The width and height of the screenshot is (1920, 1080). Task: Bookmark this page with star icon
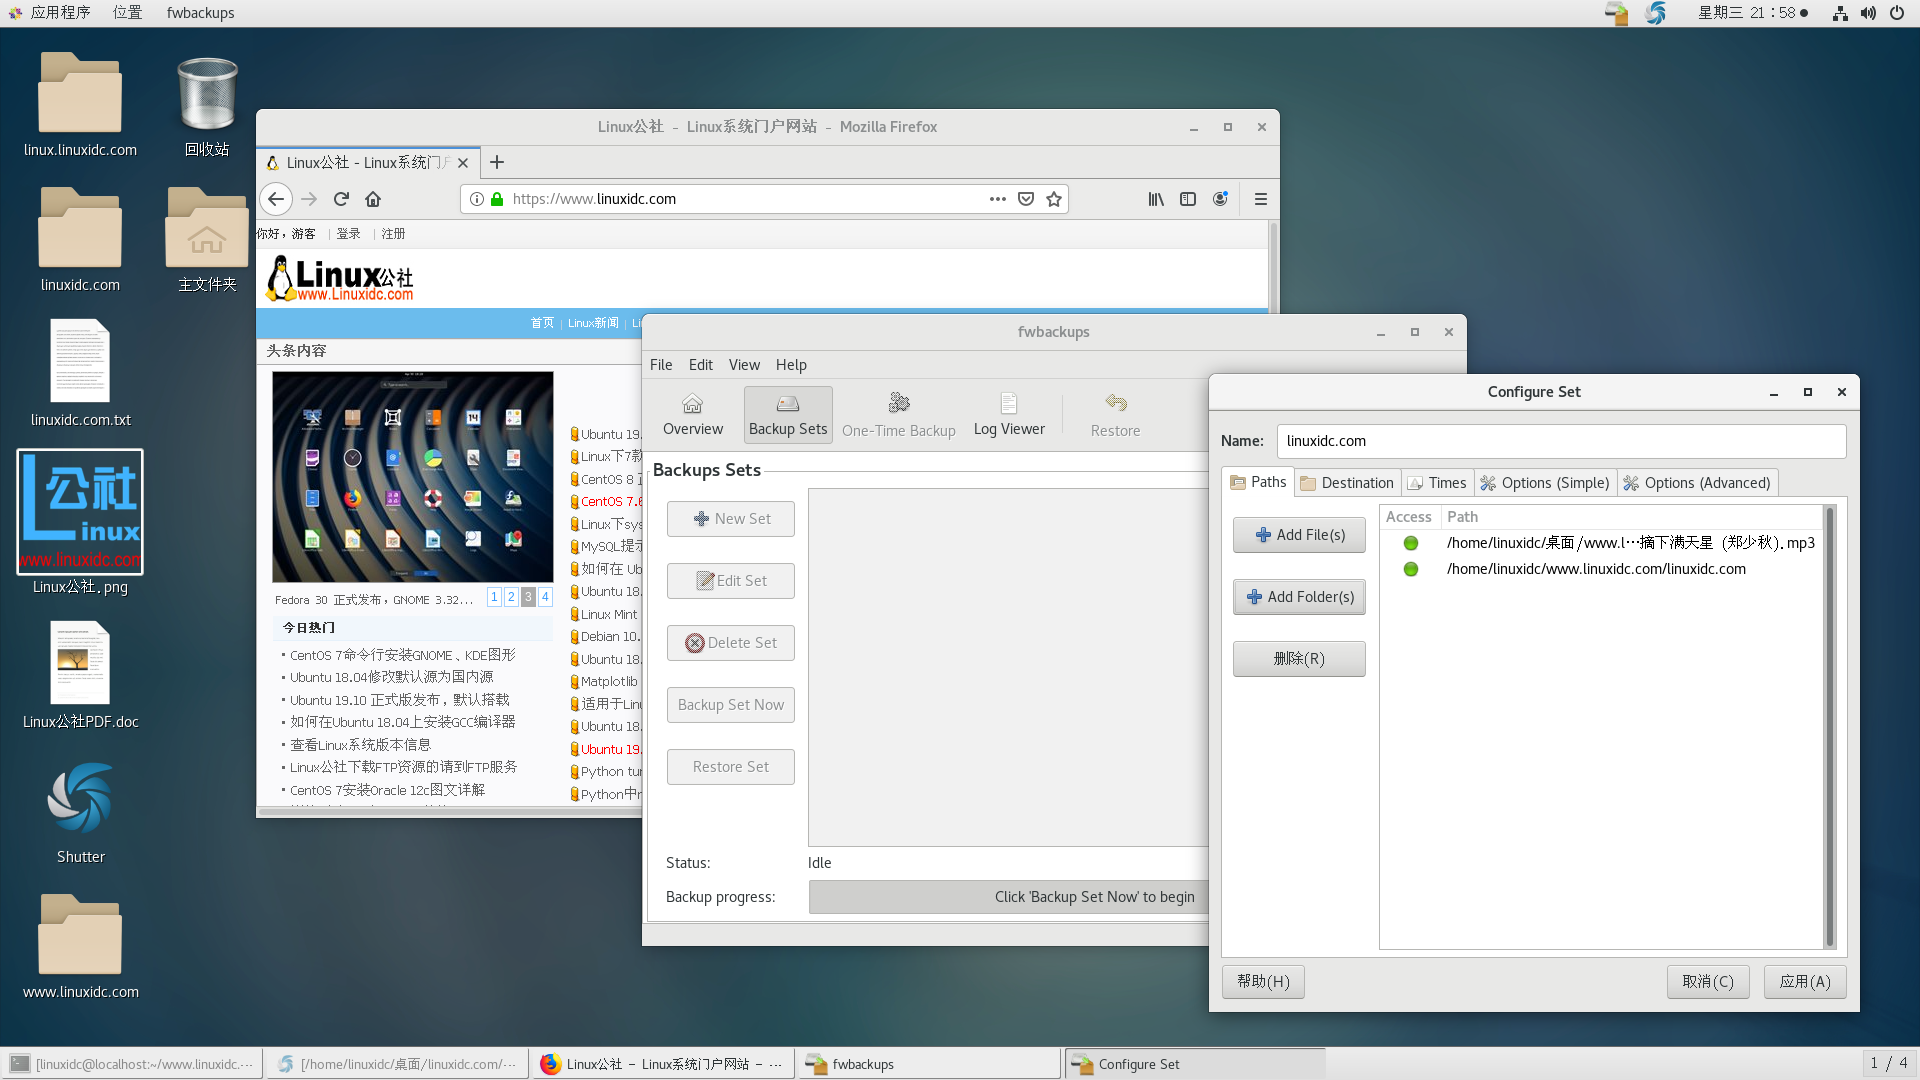pos(1054,199)
